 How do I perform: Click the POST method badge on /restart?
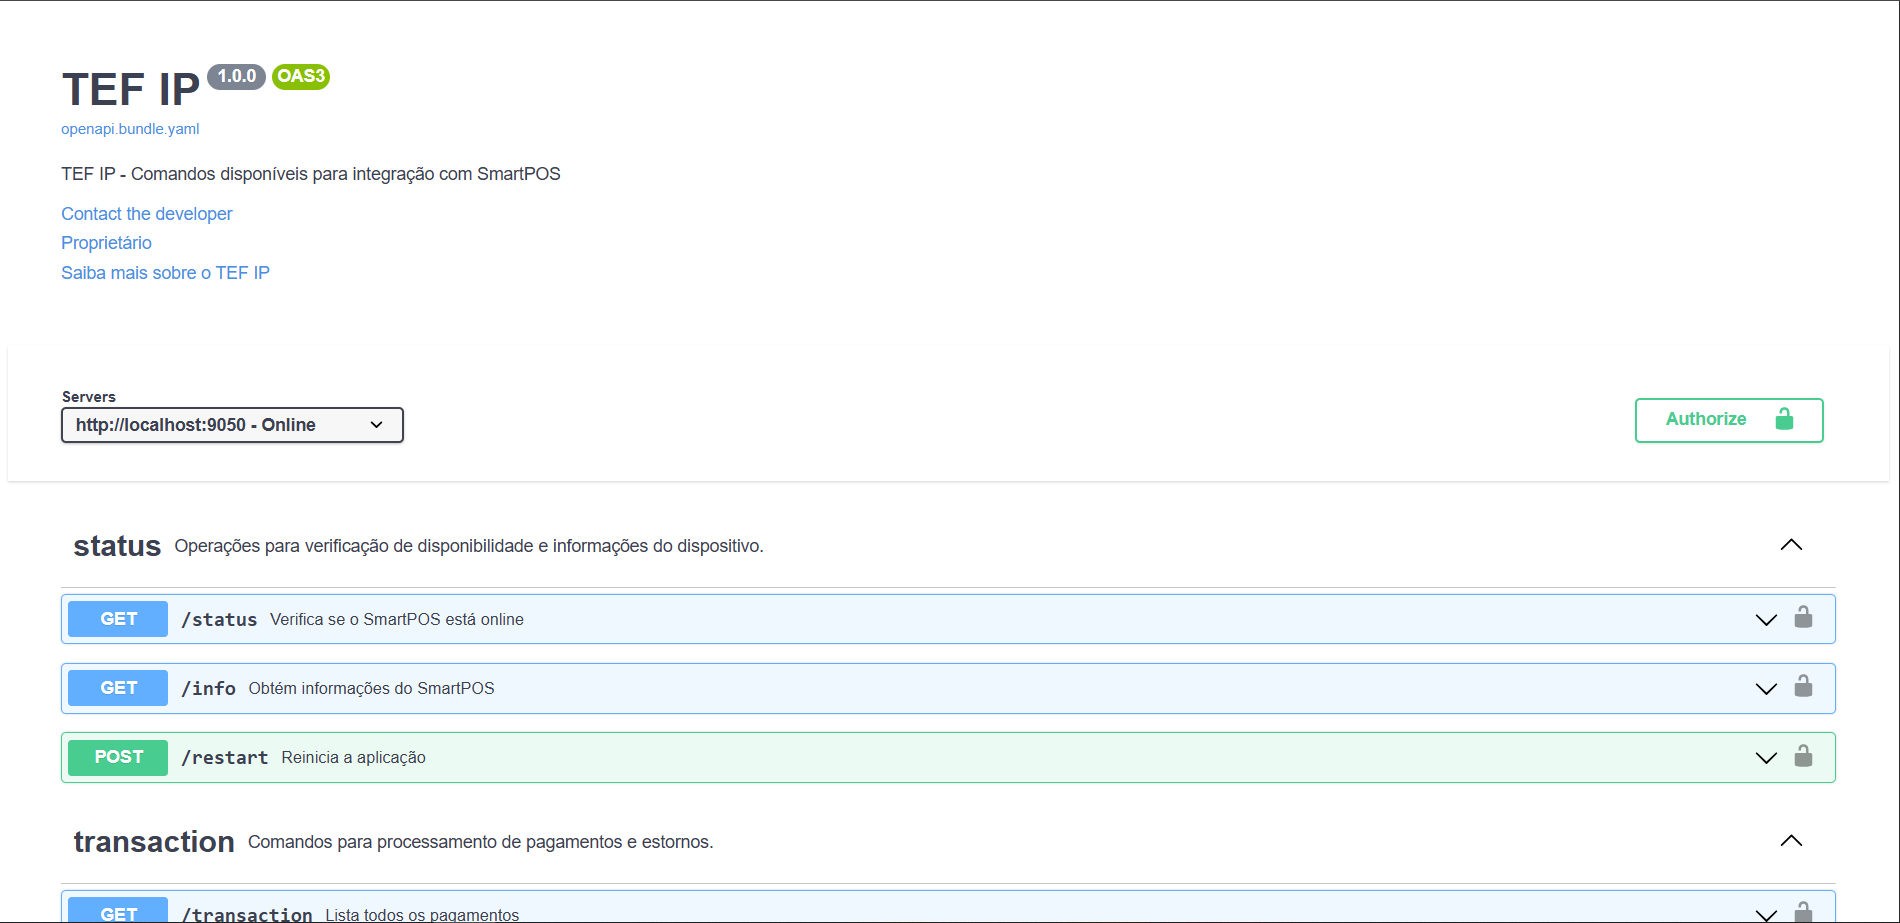click(x=117, y=757)
